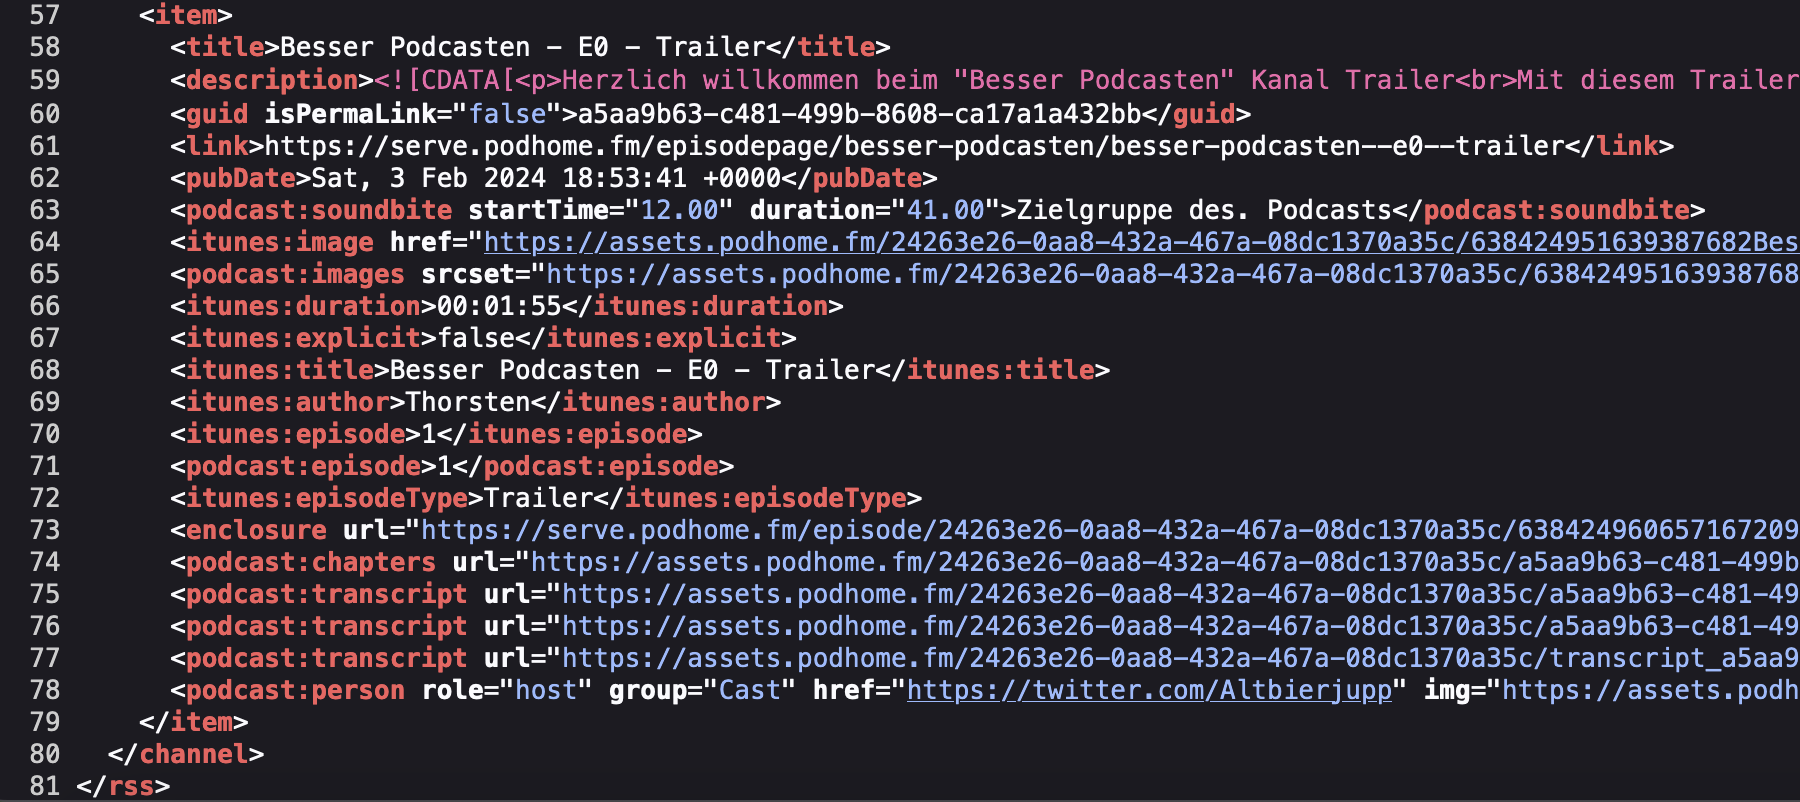Click the pubDate value 'Sat, 3 Feb 2024 18:53:41 +0000'
1800x802 pixels.
point(546,178)
